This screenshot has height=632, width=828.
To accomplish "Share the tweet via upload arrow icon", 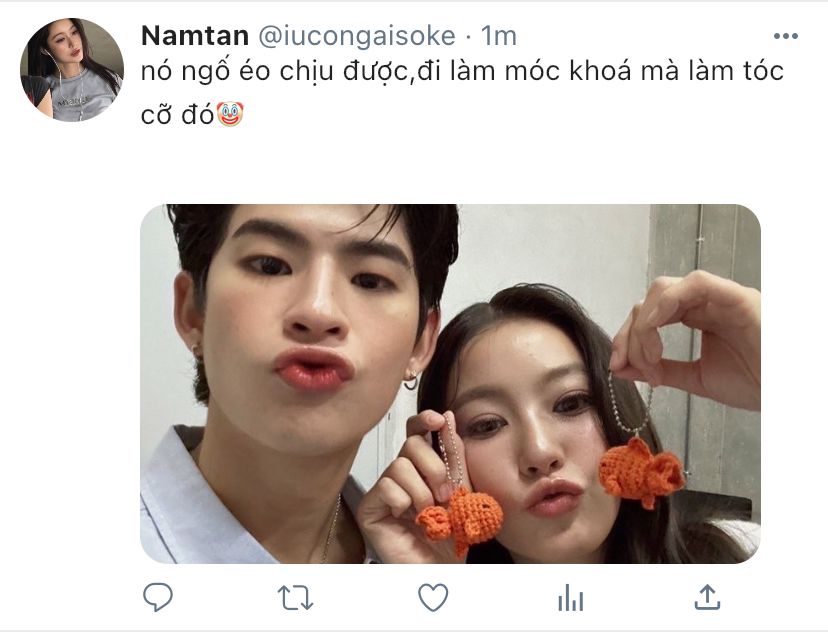I will (707, 597).
